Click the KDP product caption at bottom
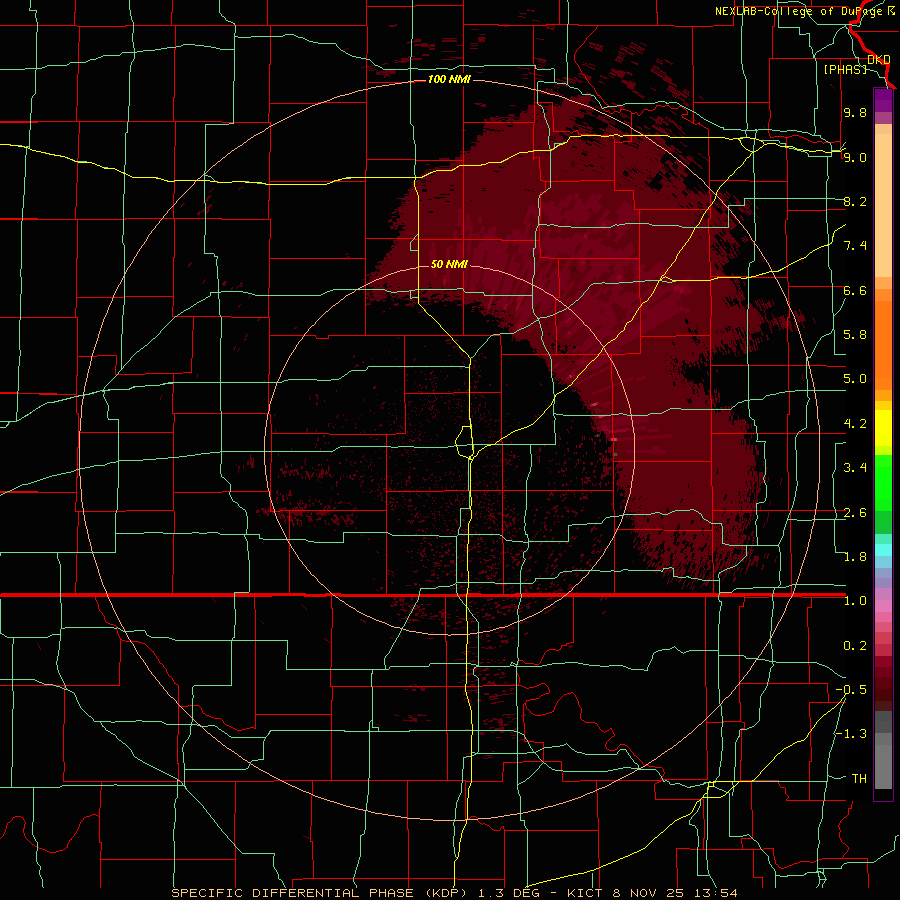Screen dimensions: 900x900 click(455, 893)
